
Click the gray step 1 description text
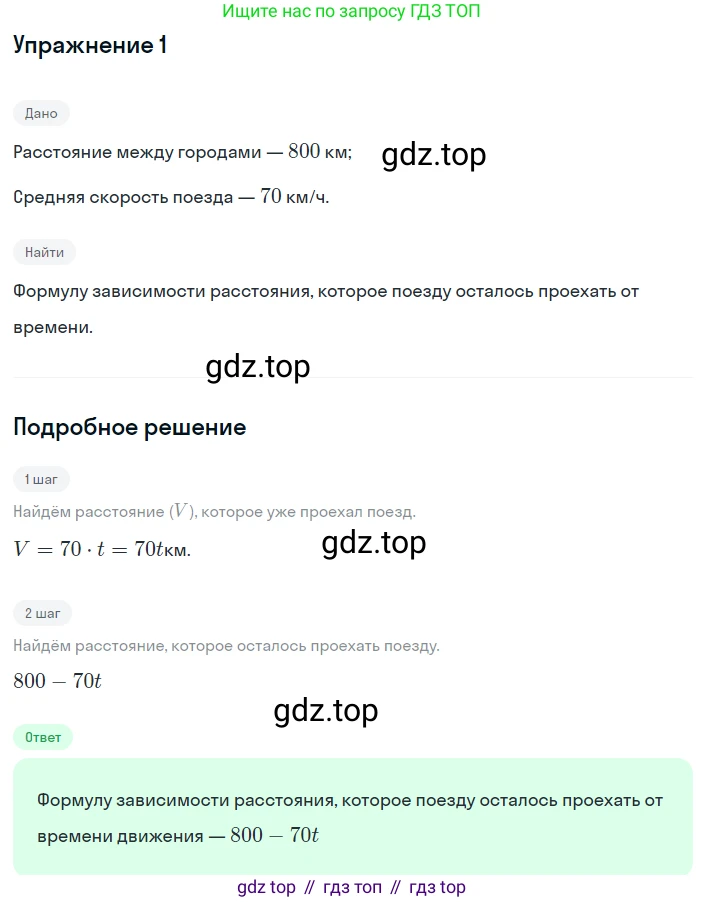tap(214, 511)
